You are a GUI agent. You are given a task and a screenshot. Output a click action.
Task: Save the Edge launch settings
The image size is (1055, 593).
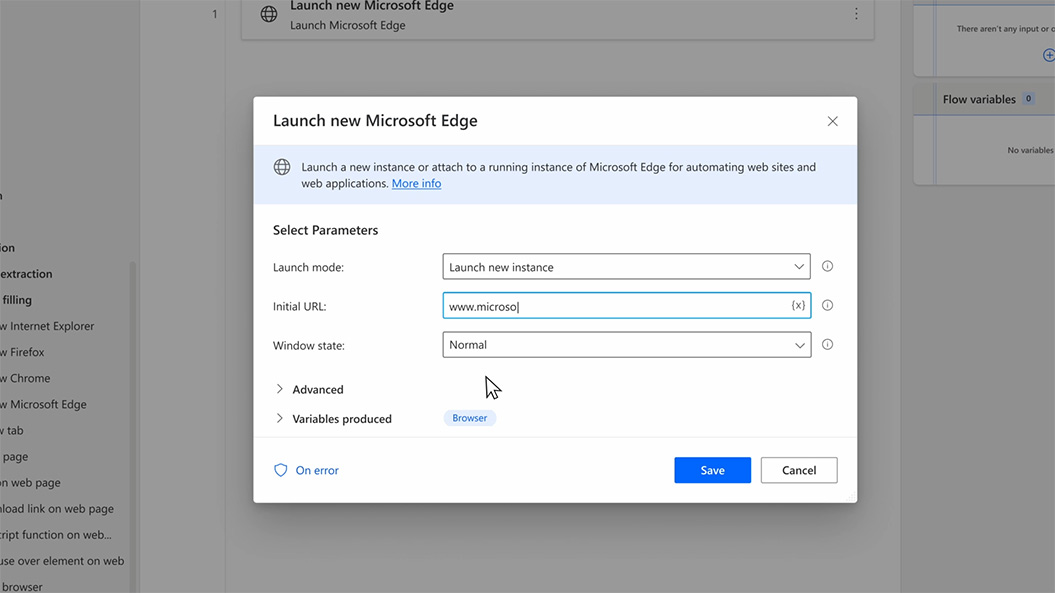point(713,470)
